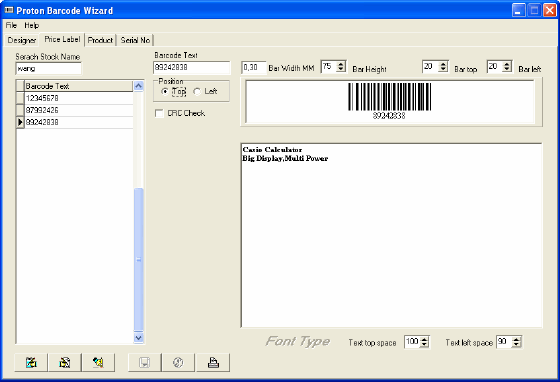Select the 12345678 barcode row
The width and height of the screenshot is (560, 382).
(79, 98)
